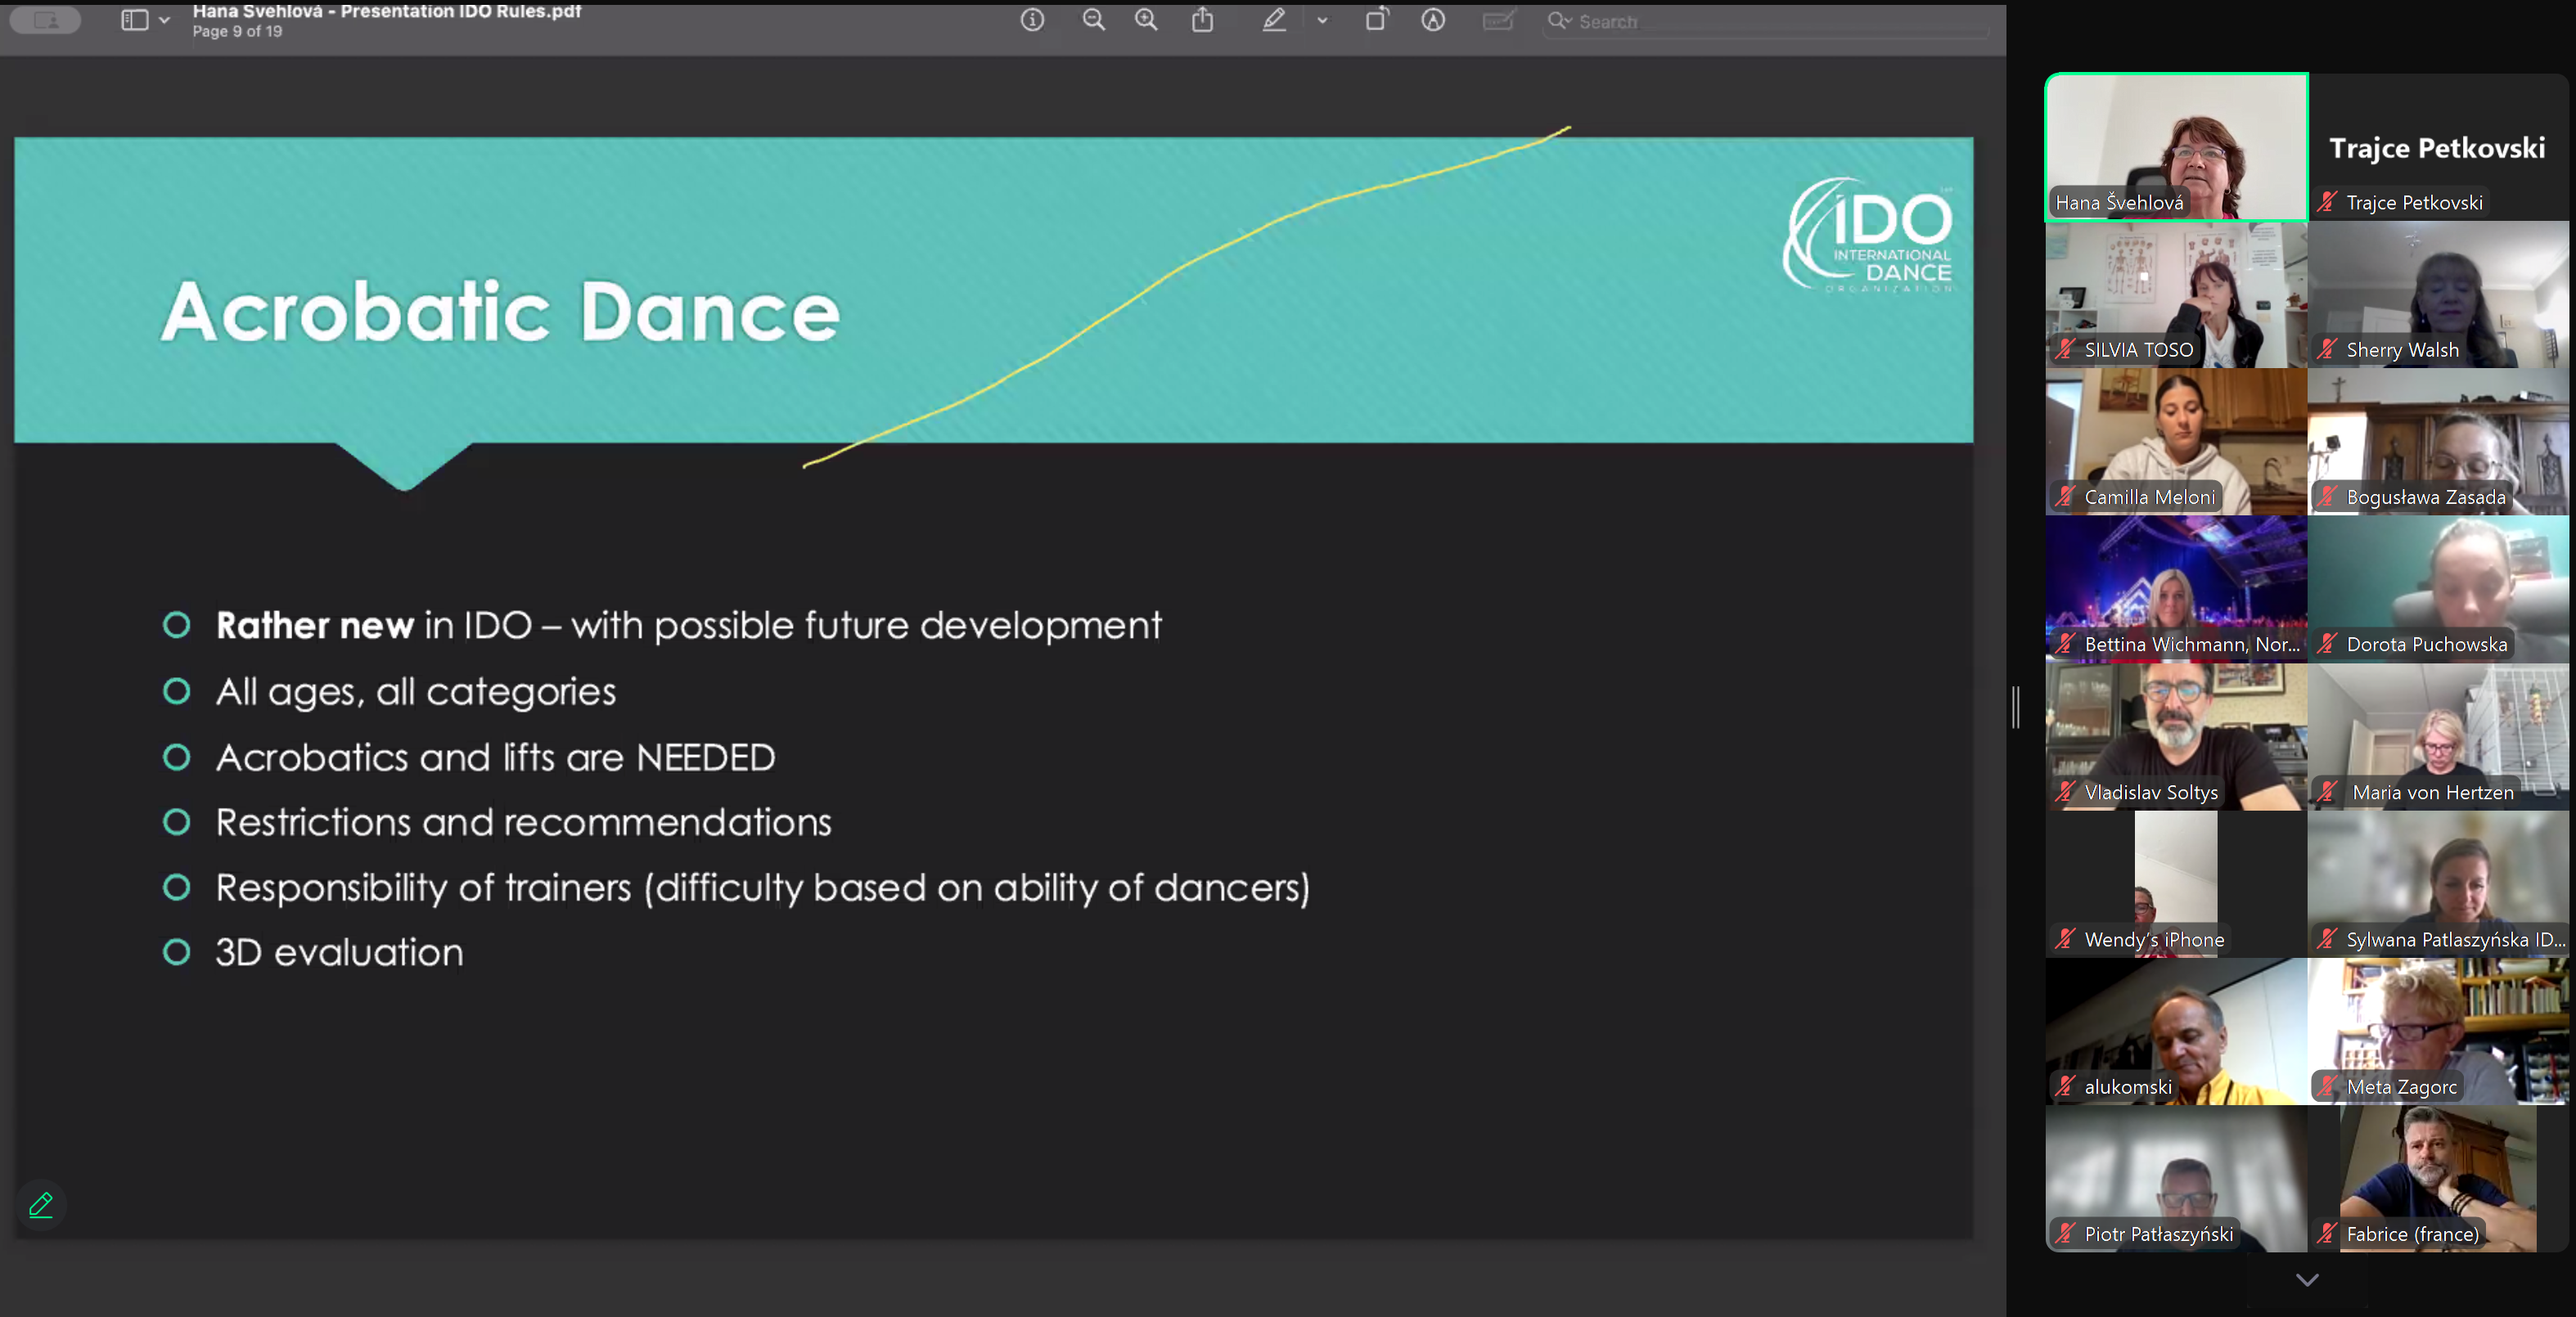
Task: Open the Share icon in toolbar
Action: (1202, 20)
